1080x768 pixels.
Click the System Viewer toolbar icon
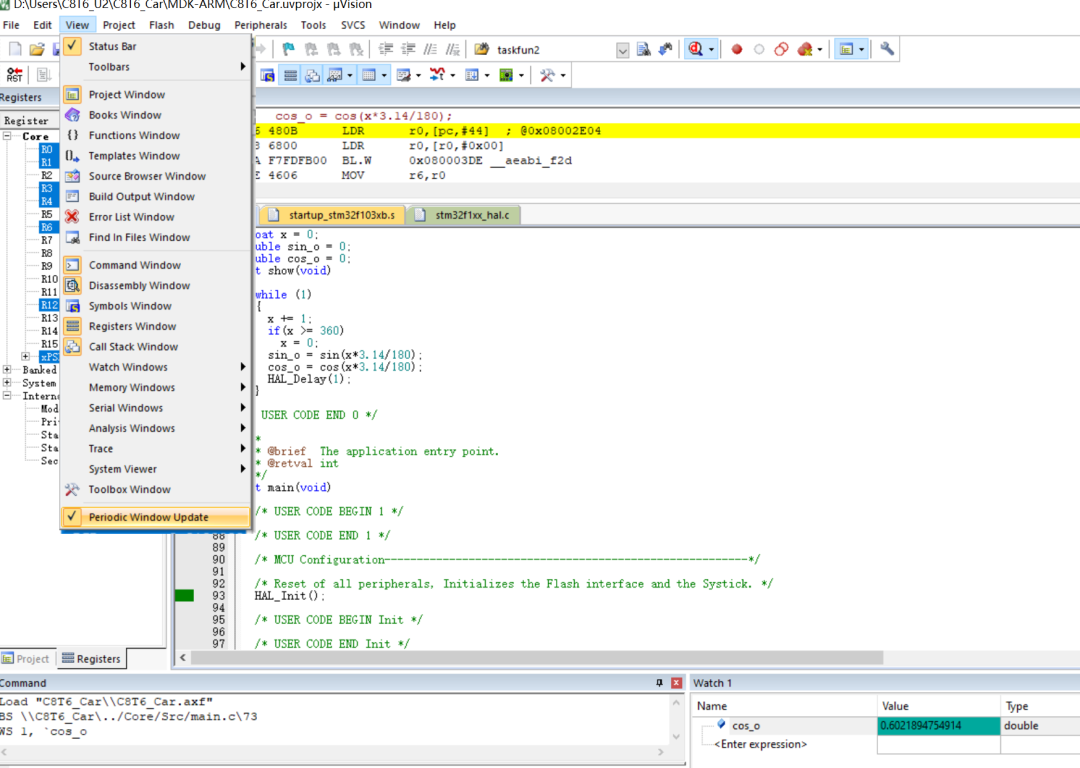tap(506, 75)
